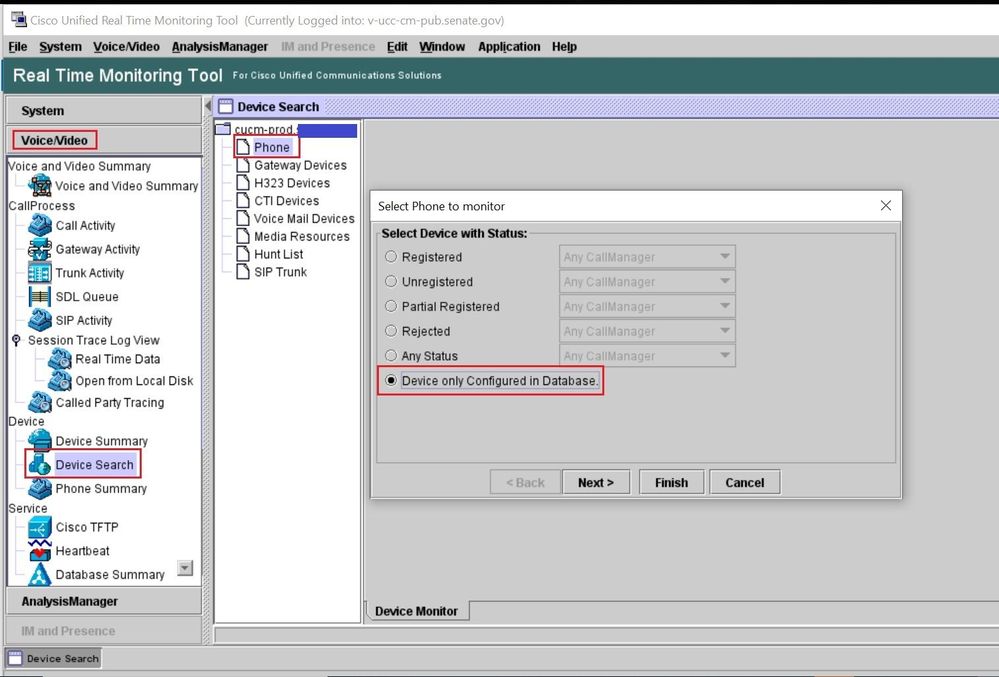Click the Device Search taskbar window button

tap(54, 659)
